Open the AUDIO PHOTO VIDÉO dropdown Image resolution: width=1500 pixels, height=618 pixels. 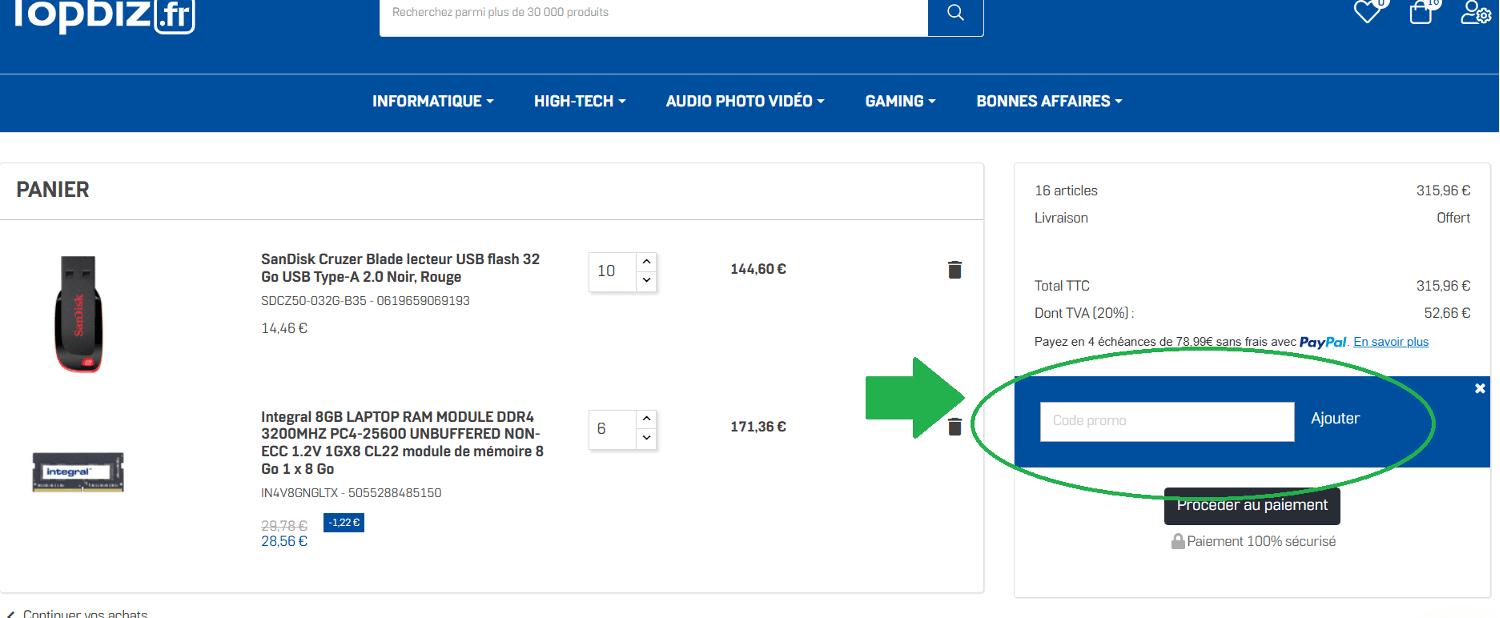tap(745, 101)
